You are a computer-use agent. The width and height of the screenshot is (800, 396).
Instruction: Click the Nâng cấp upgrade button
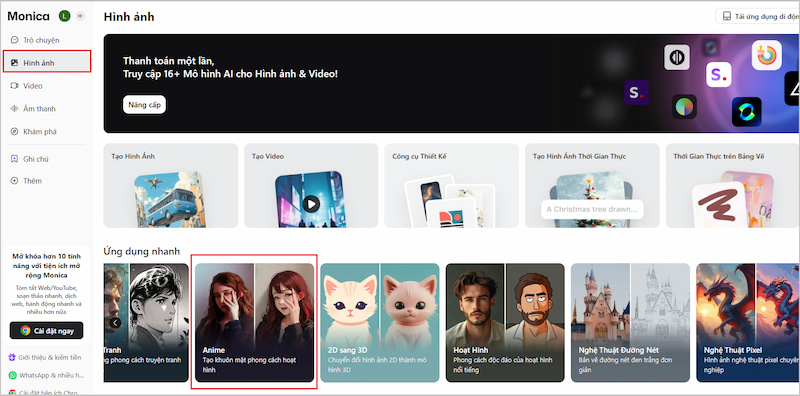point(144,105)
